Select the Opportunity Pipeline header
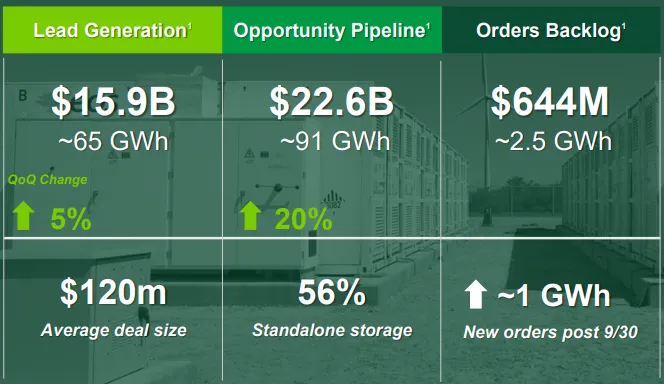Screen dimensions: 664x384 (332, 30)
